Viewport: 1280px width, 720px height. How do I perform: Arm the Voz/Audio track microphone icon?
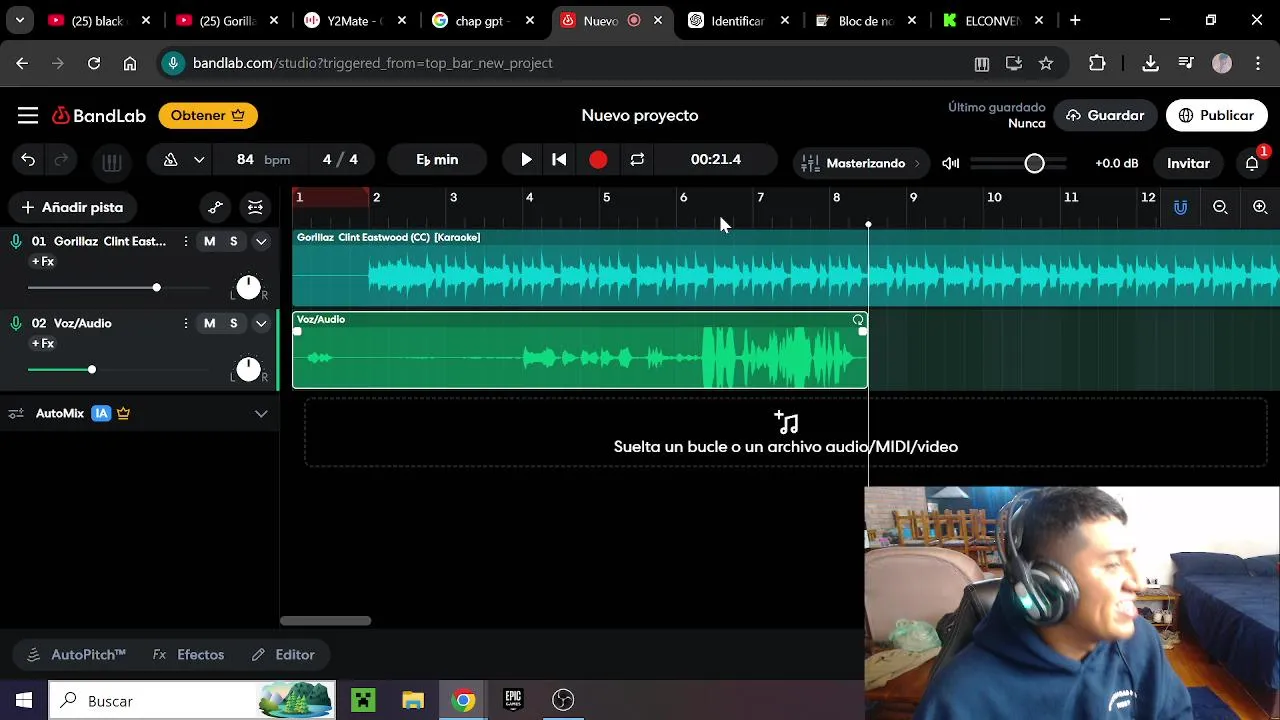pyautogui.click(x=16, y=323)
